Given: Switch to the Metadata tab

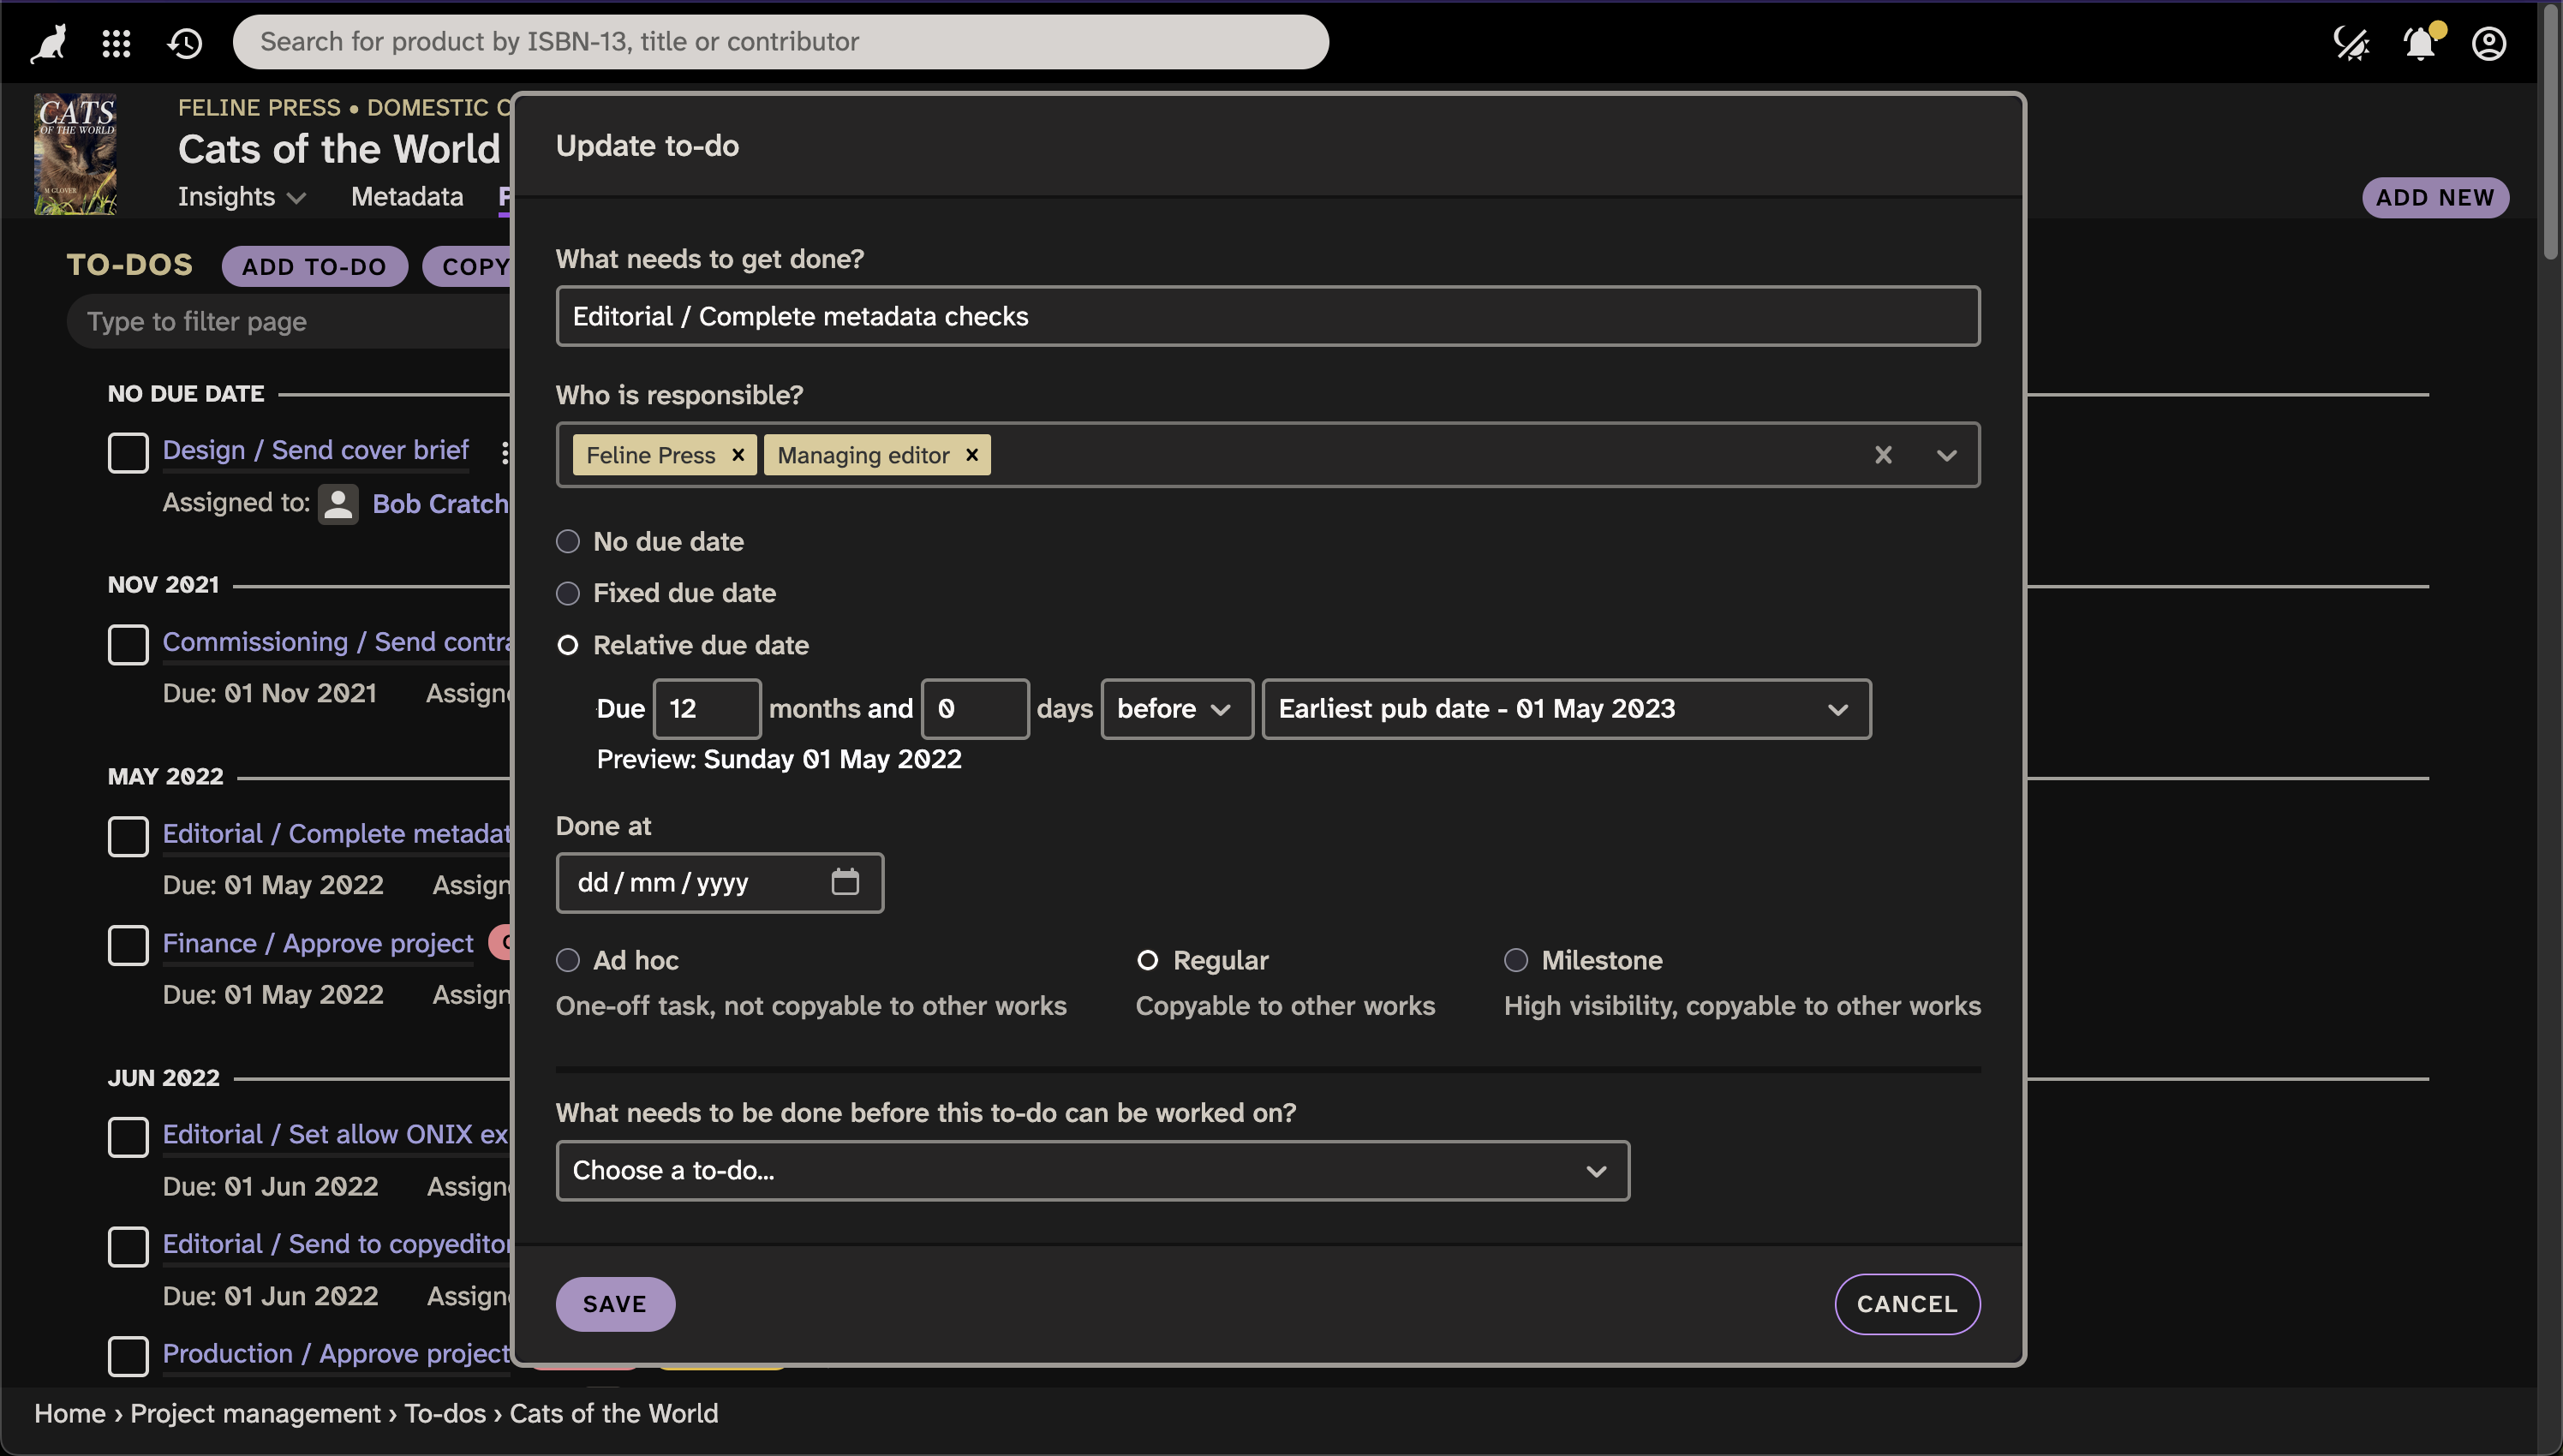Looking at the screenshot, I should tap(406, 197).
